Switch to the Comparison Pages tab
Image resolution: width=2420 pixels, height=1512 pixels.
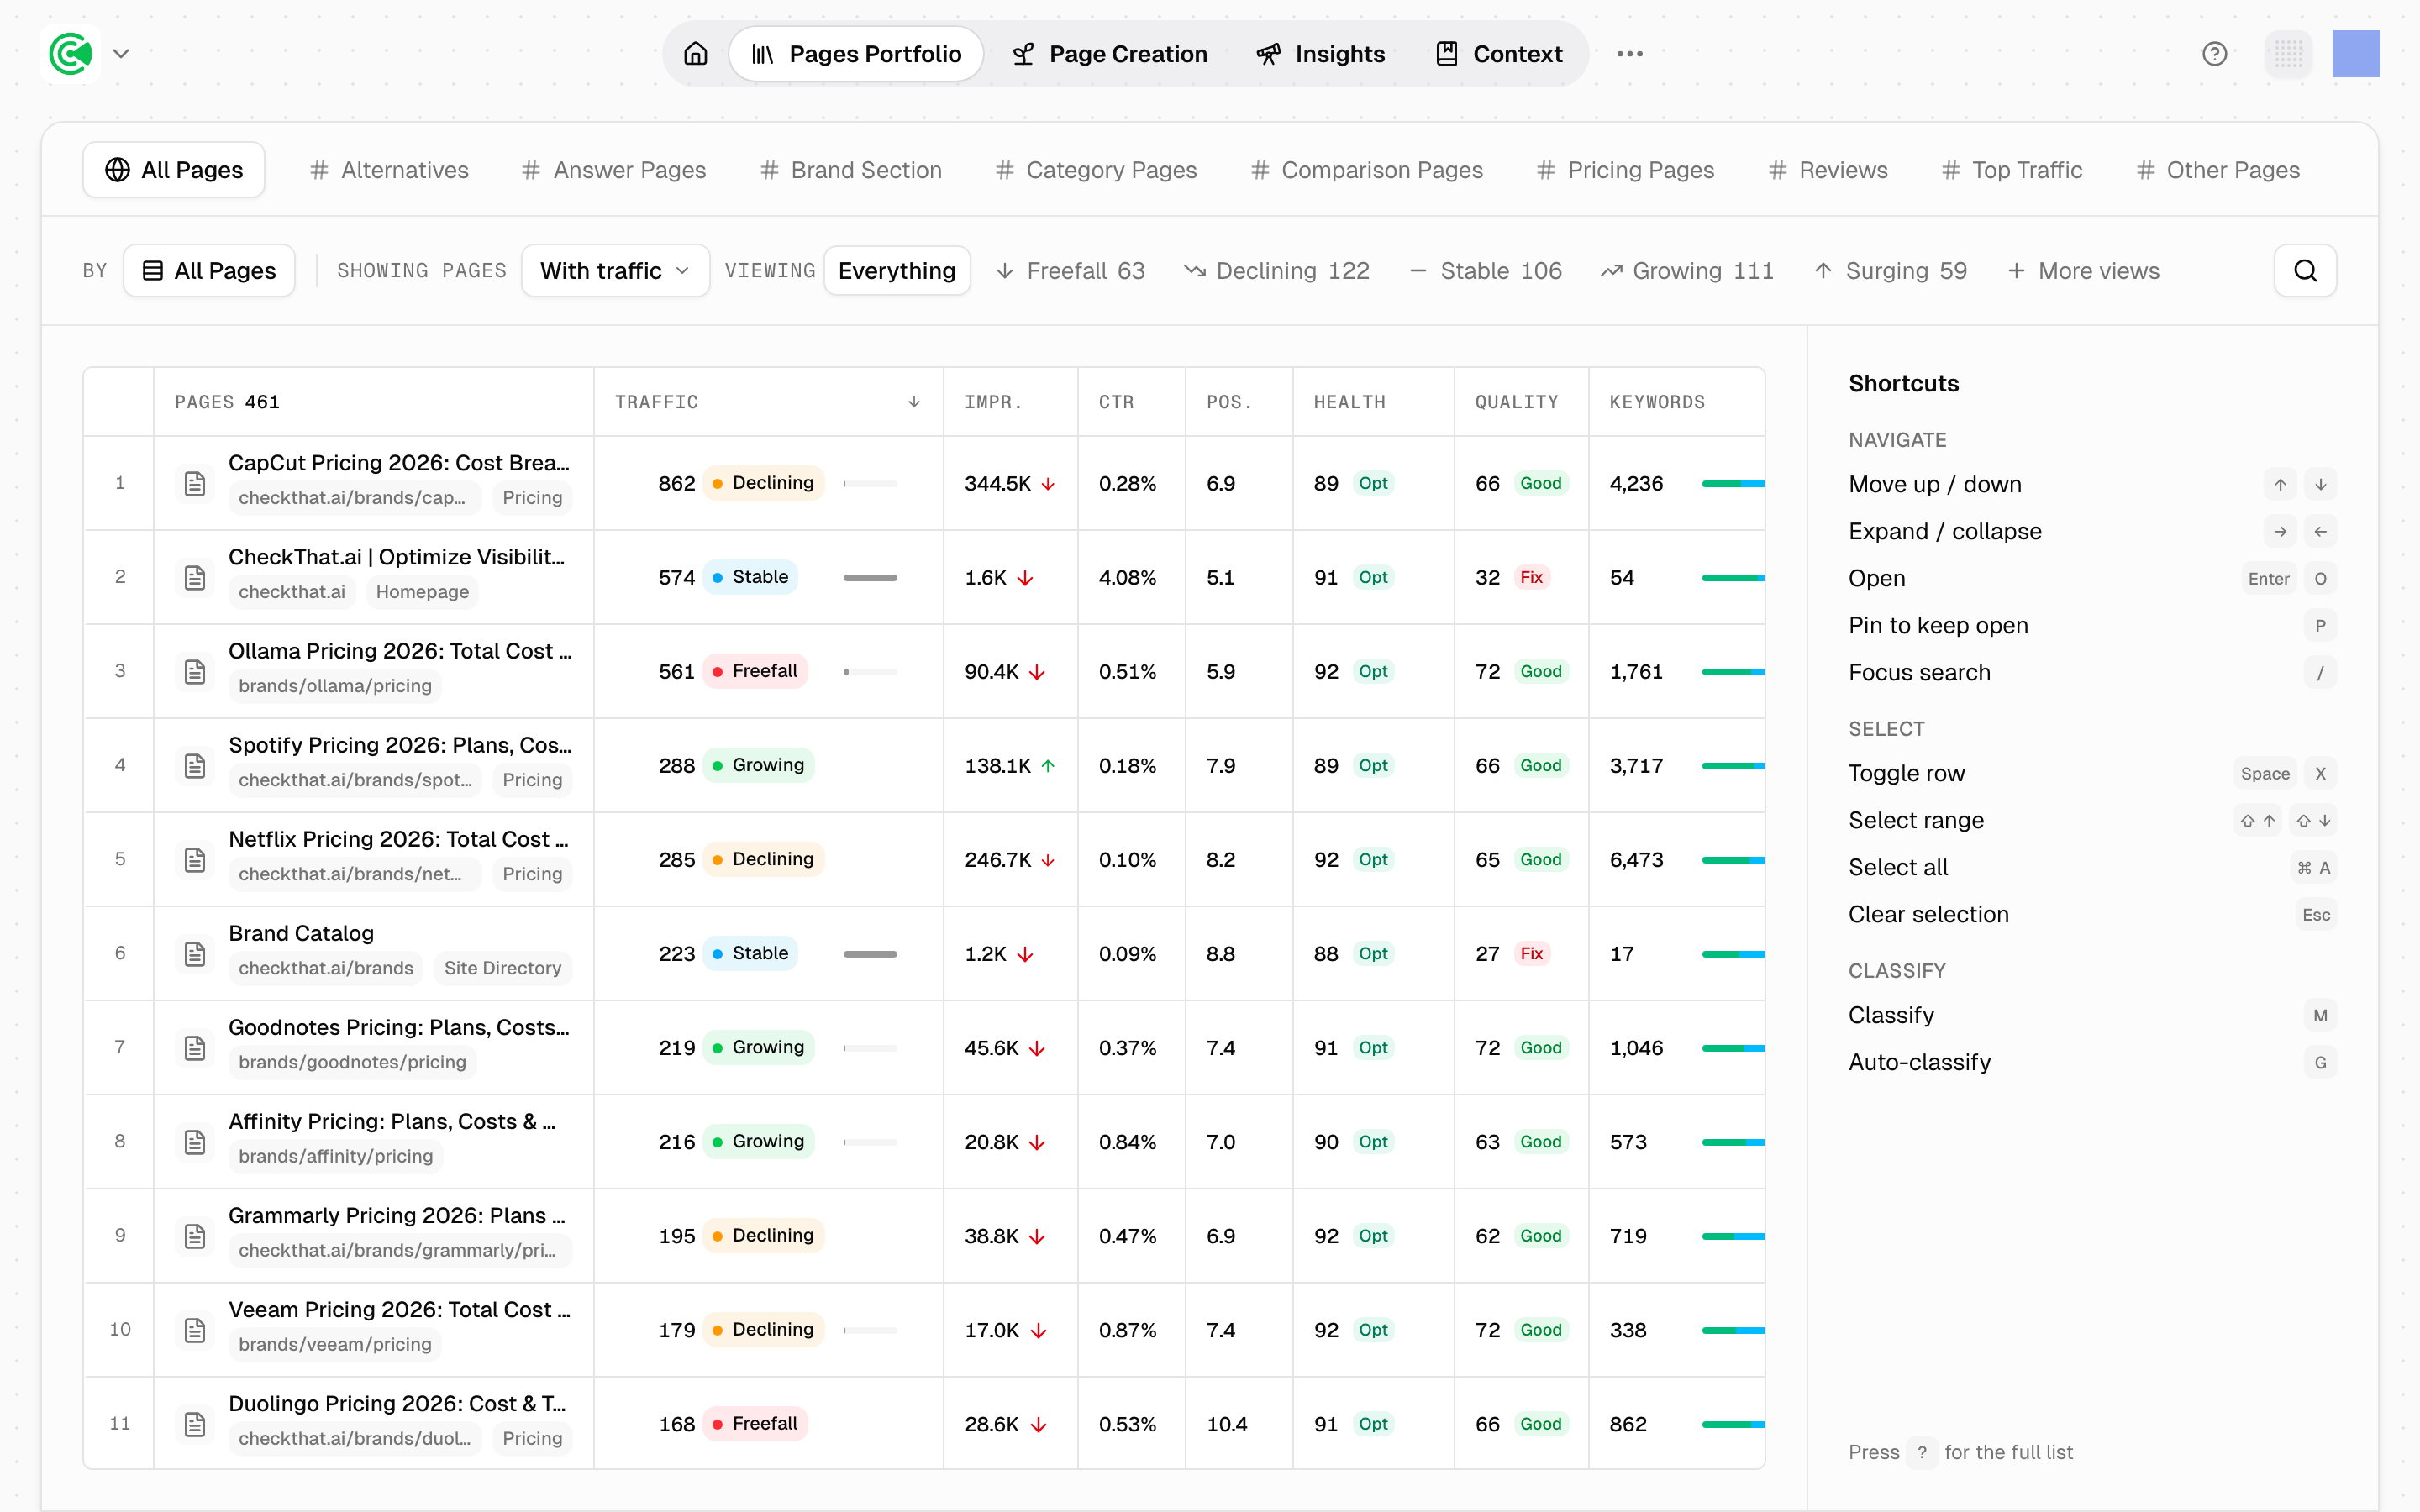pyautogui.click(x=1366, y=170)
